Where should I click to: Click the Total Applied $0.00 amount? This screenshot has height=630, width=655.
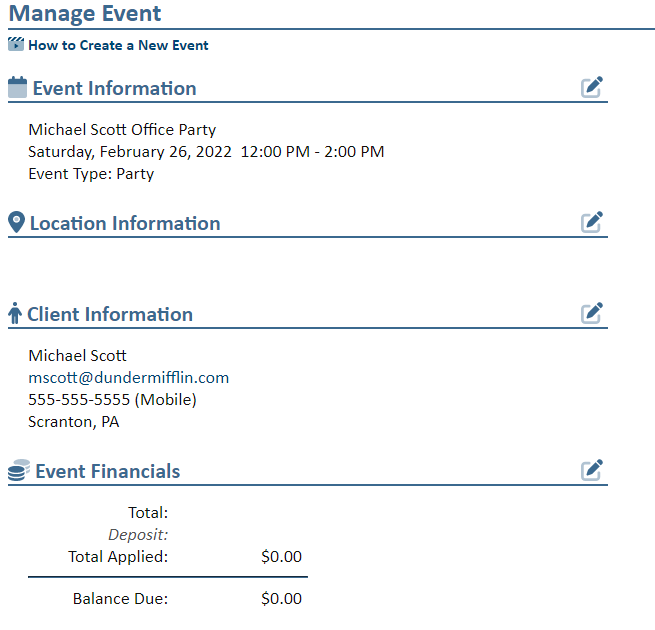[281, 557]
